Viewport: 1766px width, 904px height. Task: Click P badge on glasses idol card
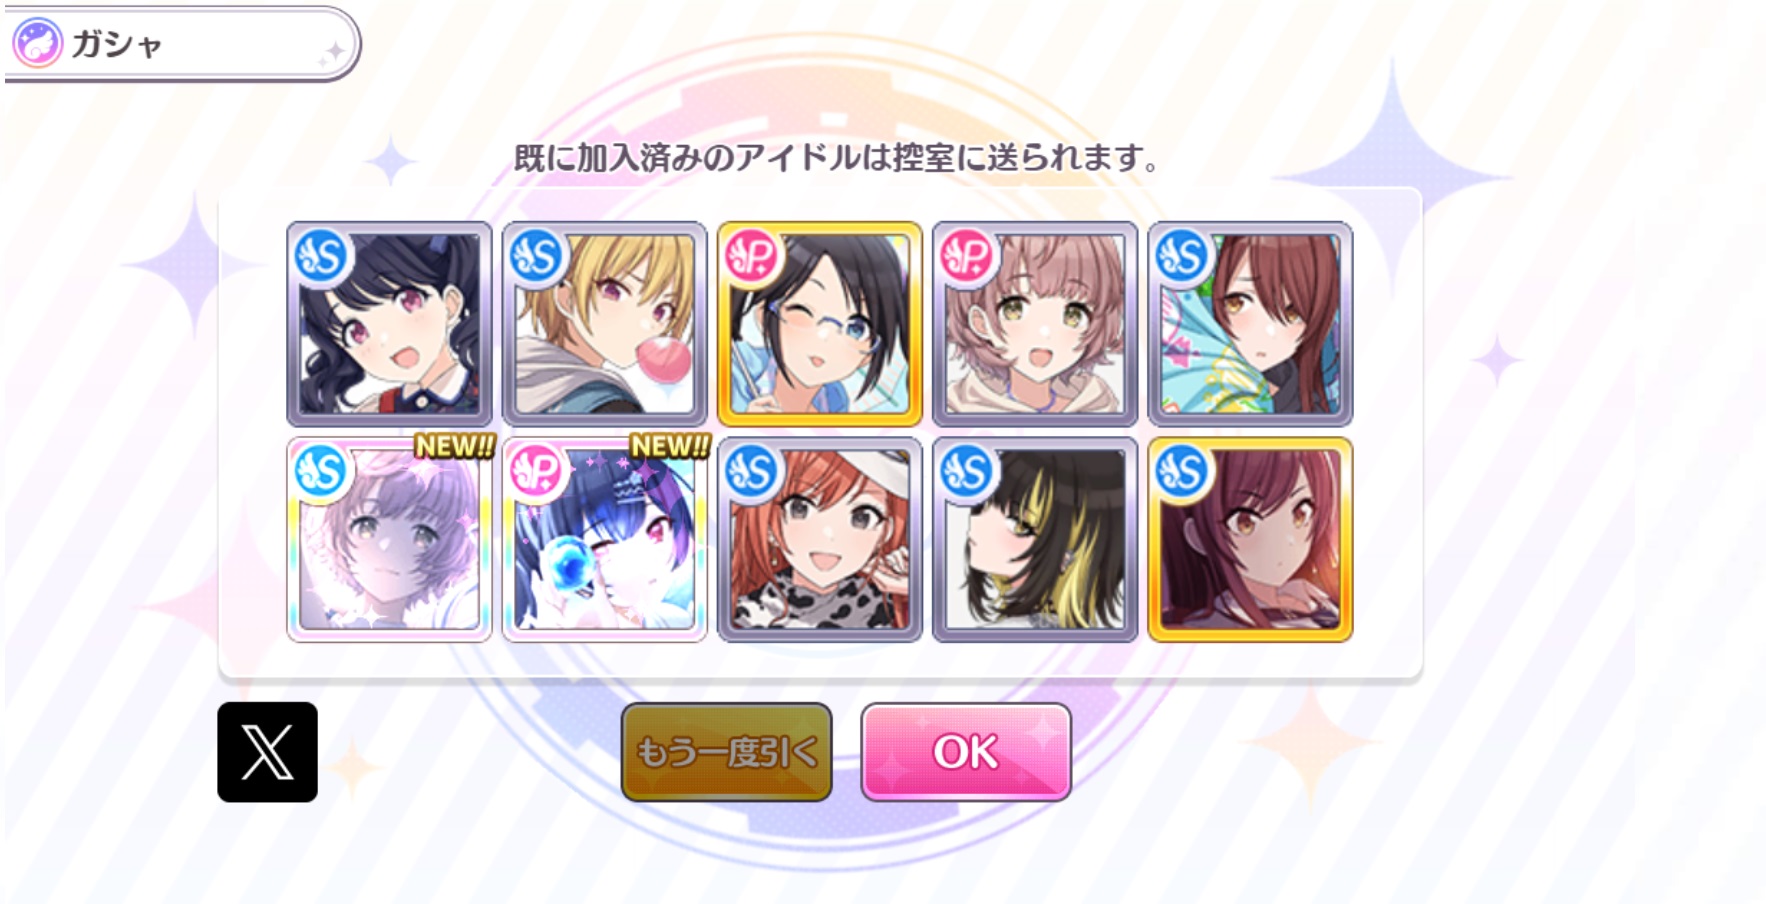click(x=752, y=256)
